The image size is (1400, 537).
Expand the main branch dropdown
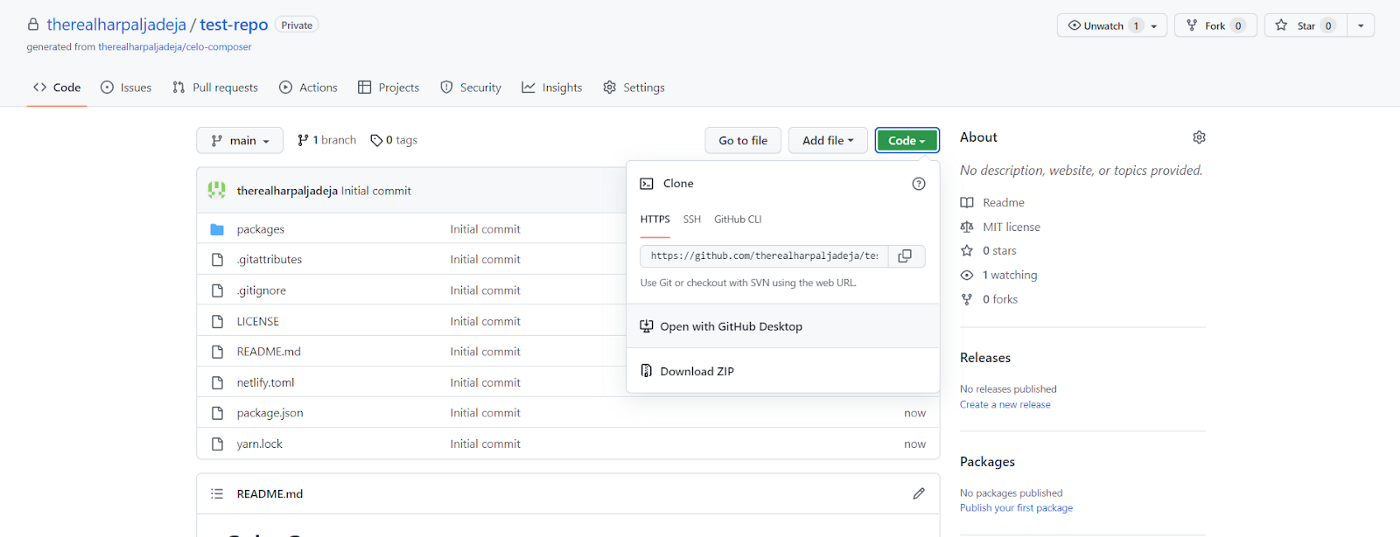(240, 141)
